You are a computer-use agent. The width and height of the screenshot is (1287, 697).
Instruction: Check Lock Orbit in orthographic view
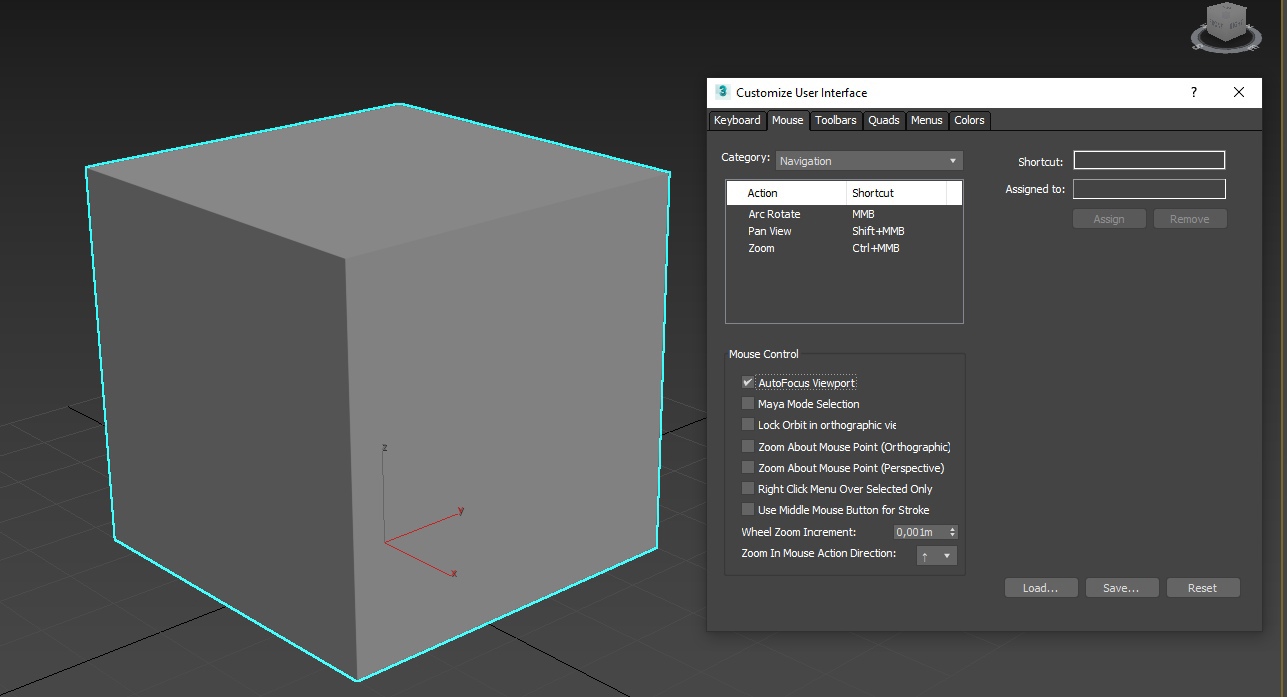[x=748, y=424]
